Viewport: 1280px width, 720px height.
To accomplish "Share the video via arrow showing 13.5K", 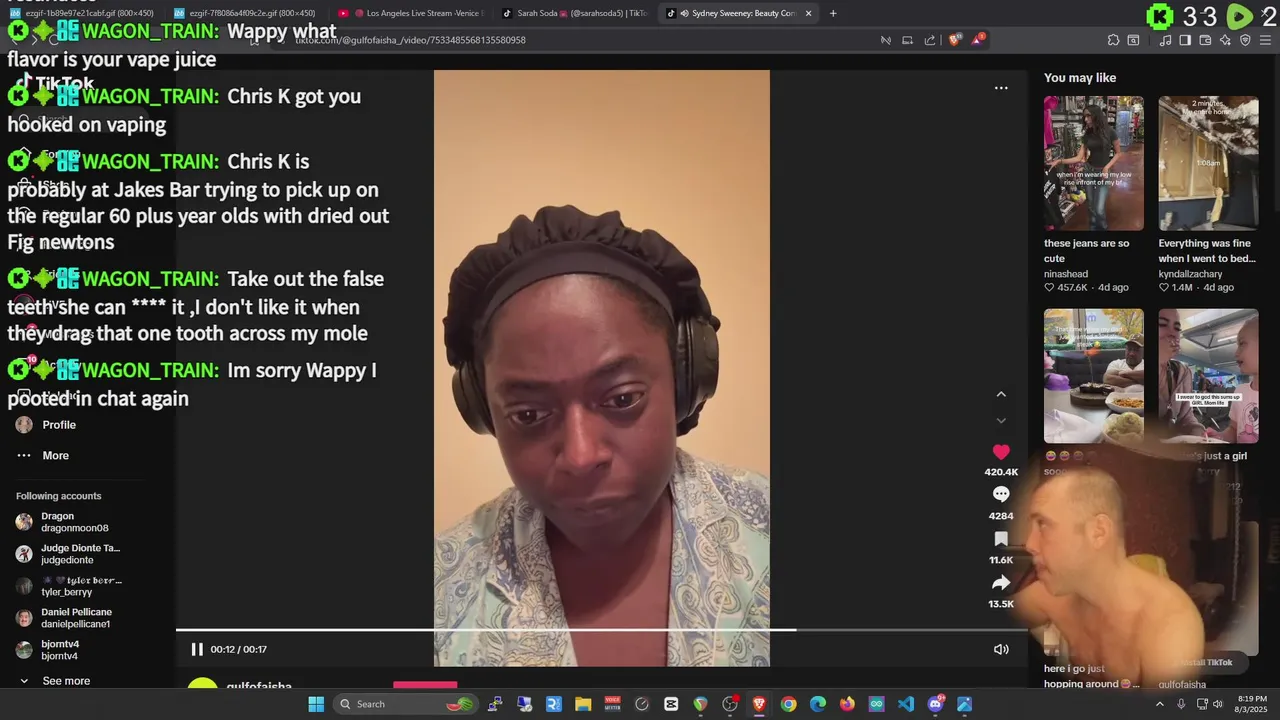I will (1001, 583).
